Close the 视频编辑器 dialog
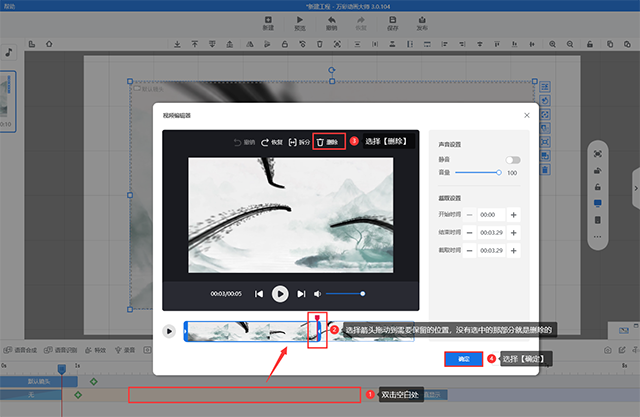Image resolution: width=640 pixels, height=417 pixels. click(526, 115)
